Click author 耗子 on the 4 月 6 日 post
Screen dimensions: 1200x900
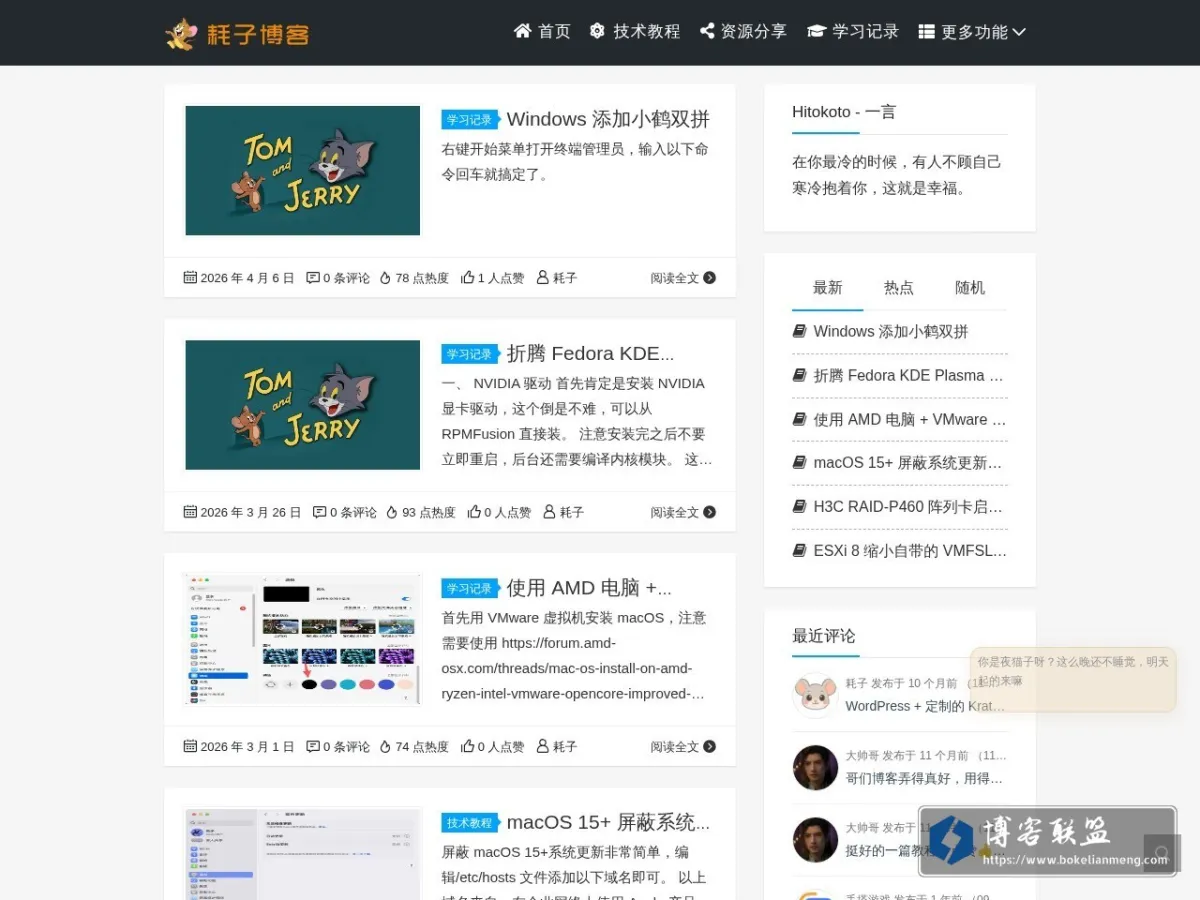[x=557, y=277]
